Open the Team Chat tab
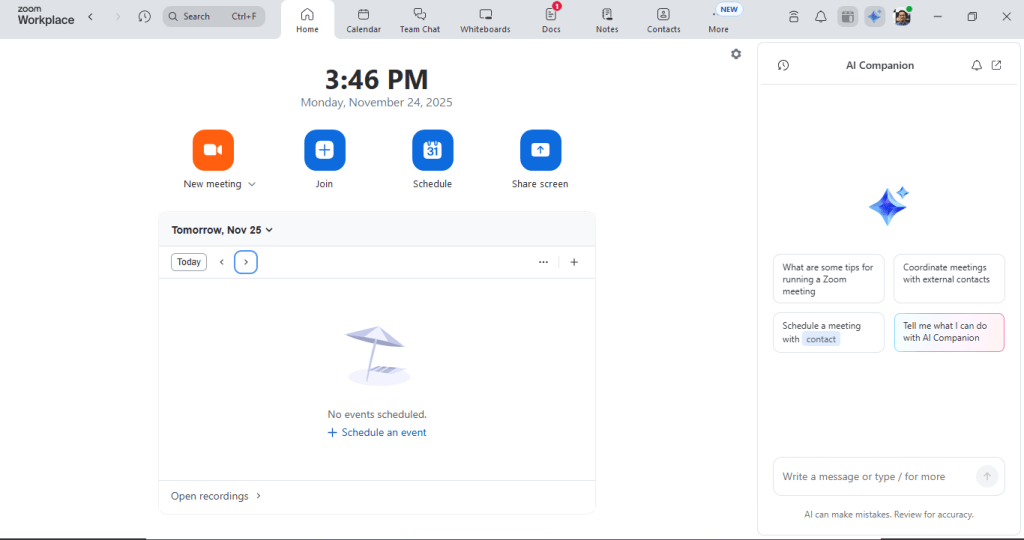This screenshot has height=540, width=1024. [420, 20]
